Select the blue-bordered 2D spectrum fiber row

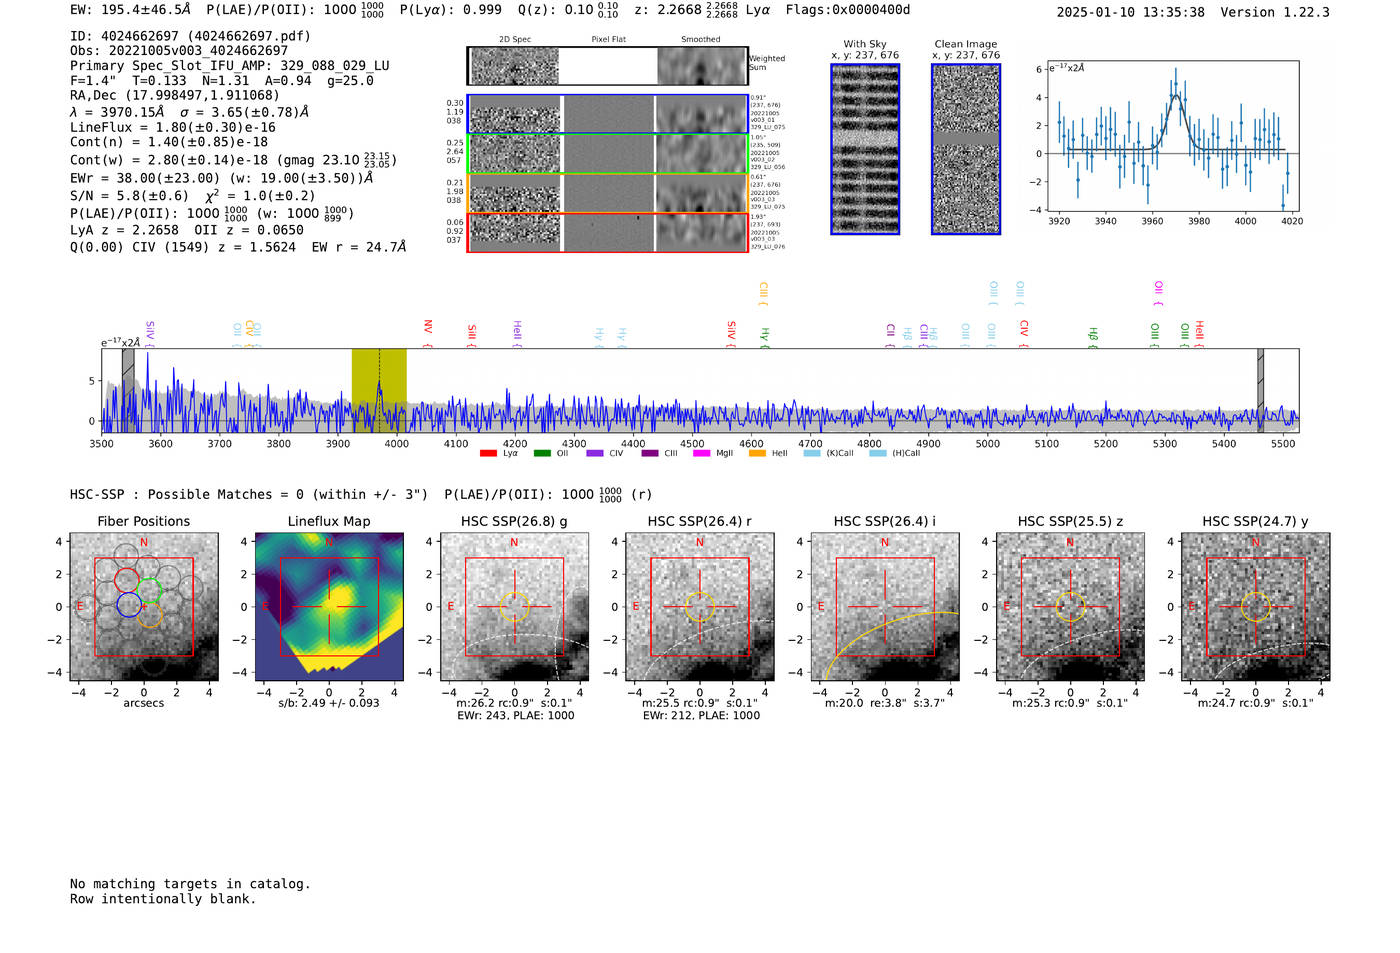point(607,114)
